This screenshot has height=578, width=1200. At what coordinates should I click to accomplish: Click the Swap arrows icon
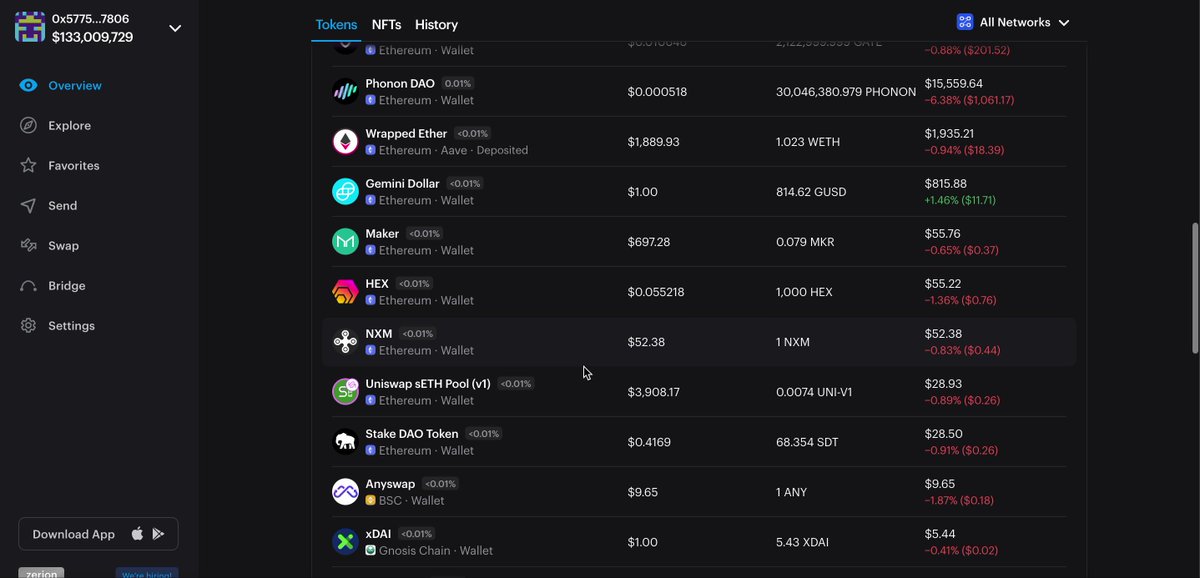pyautogui.click(x=28, y=246)
